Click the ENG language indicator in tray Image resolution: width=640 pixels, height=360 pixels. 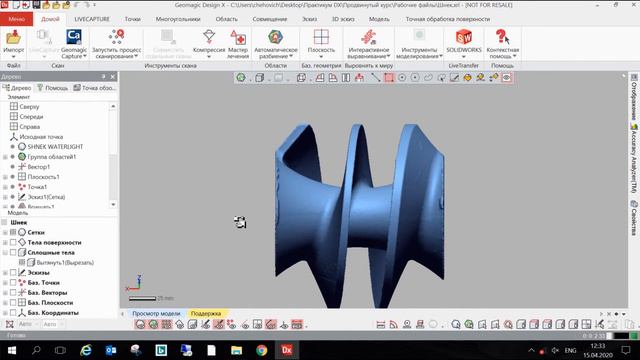click(x=570, y=350)
